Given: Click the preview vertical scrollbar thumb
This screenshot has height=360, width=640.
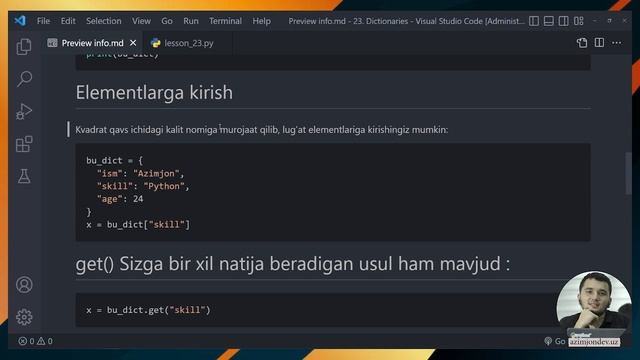Looking at the screenshot, I should coord(628,173).
